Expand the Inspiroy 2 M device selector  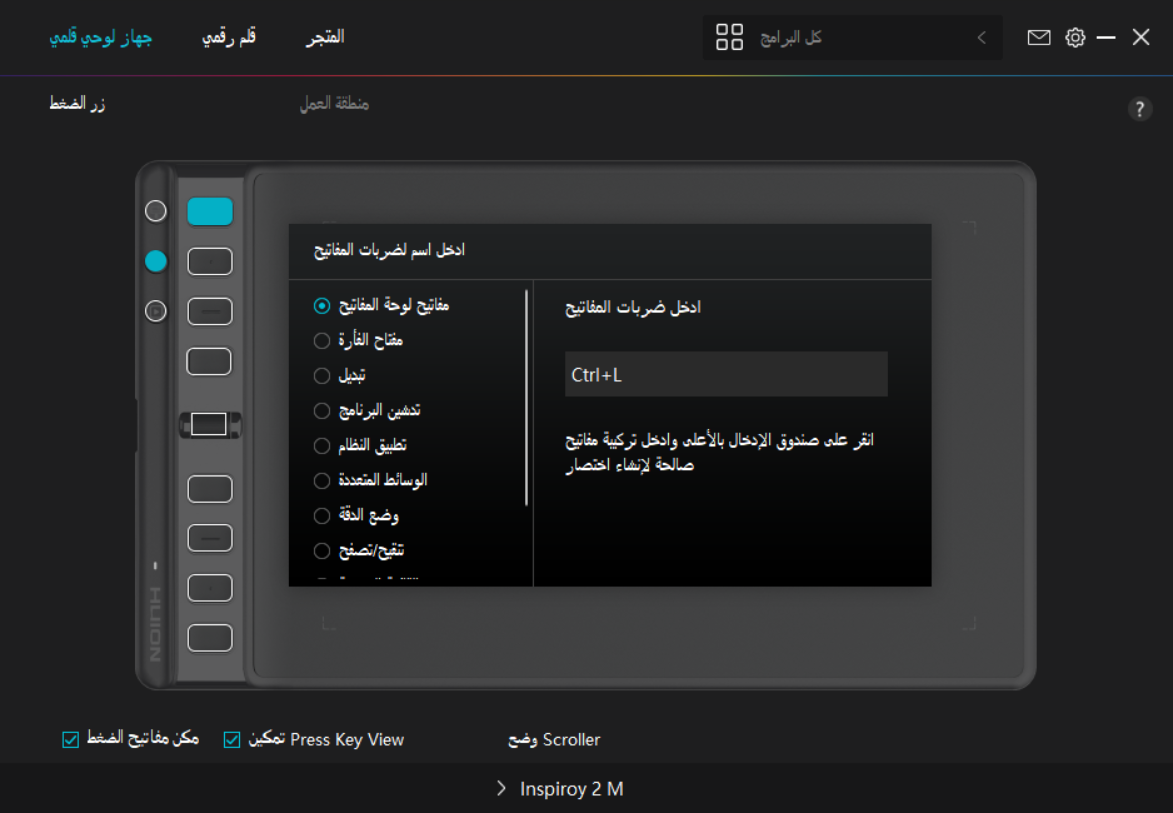point(560,789)
